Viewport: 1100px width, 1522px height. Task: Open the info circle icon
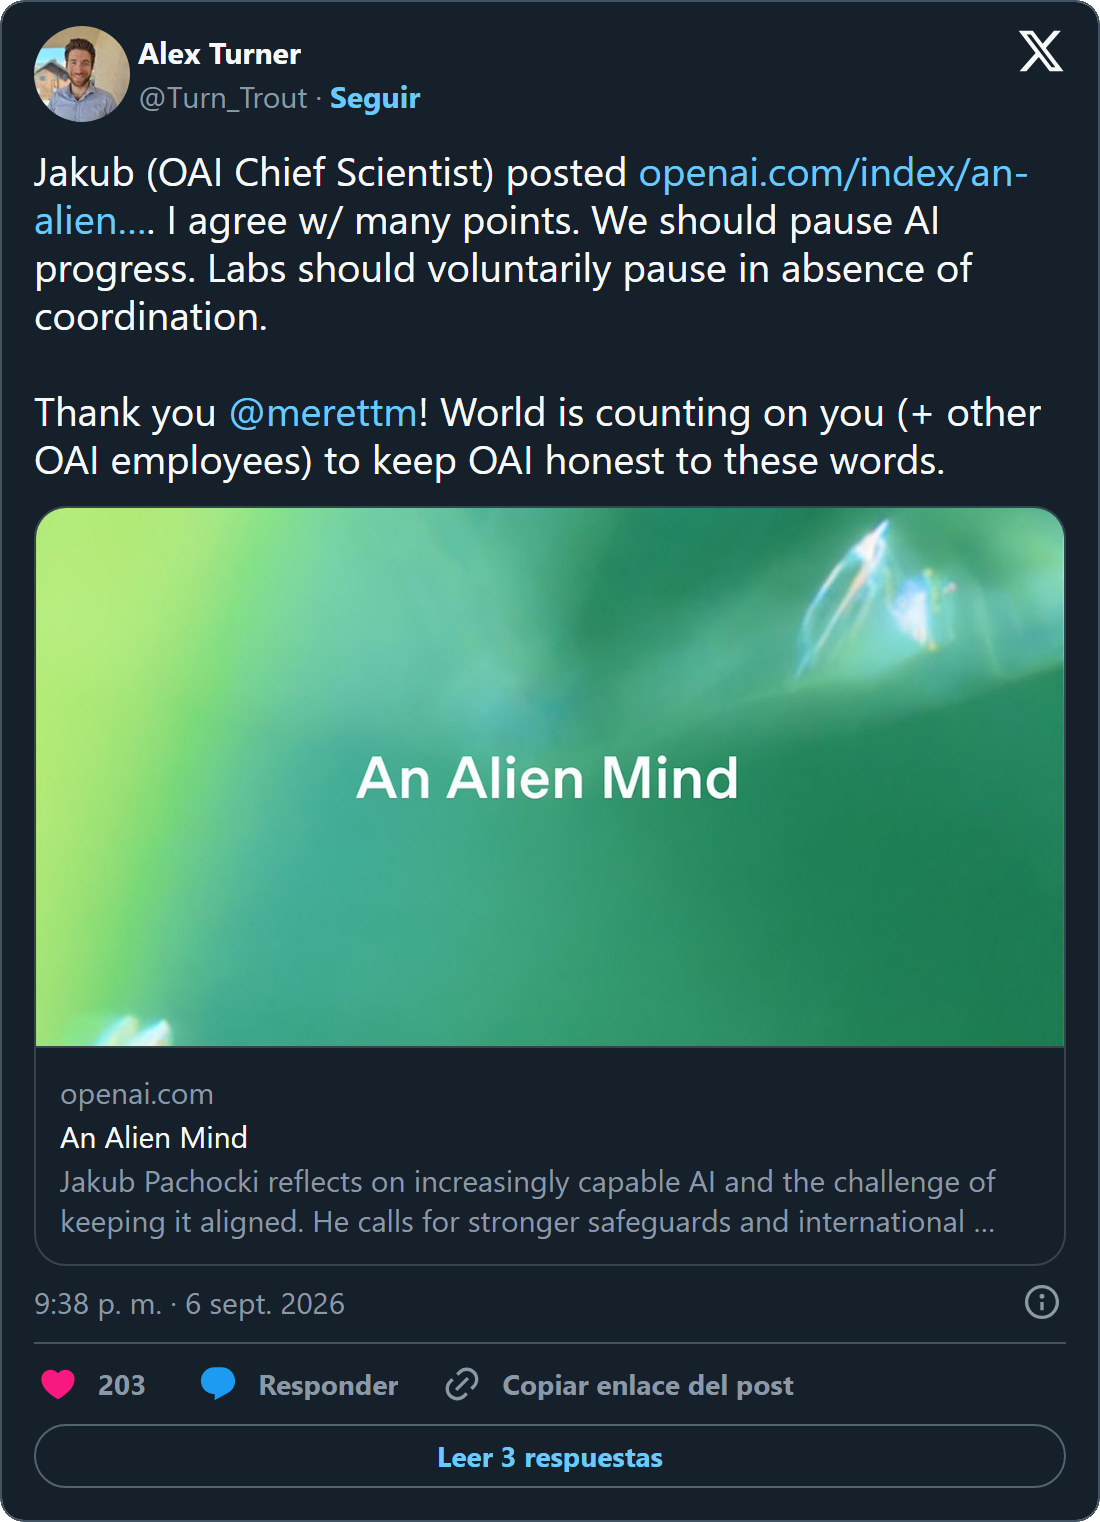(1042, 1302)
